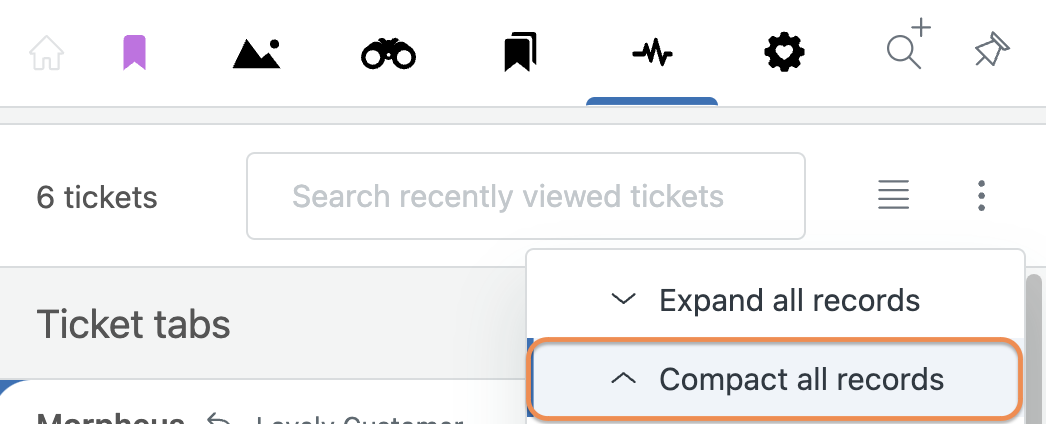Choose Compact all records
This screenshot has height=424, width=1046.
click(x=775, y=379)
